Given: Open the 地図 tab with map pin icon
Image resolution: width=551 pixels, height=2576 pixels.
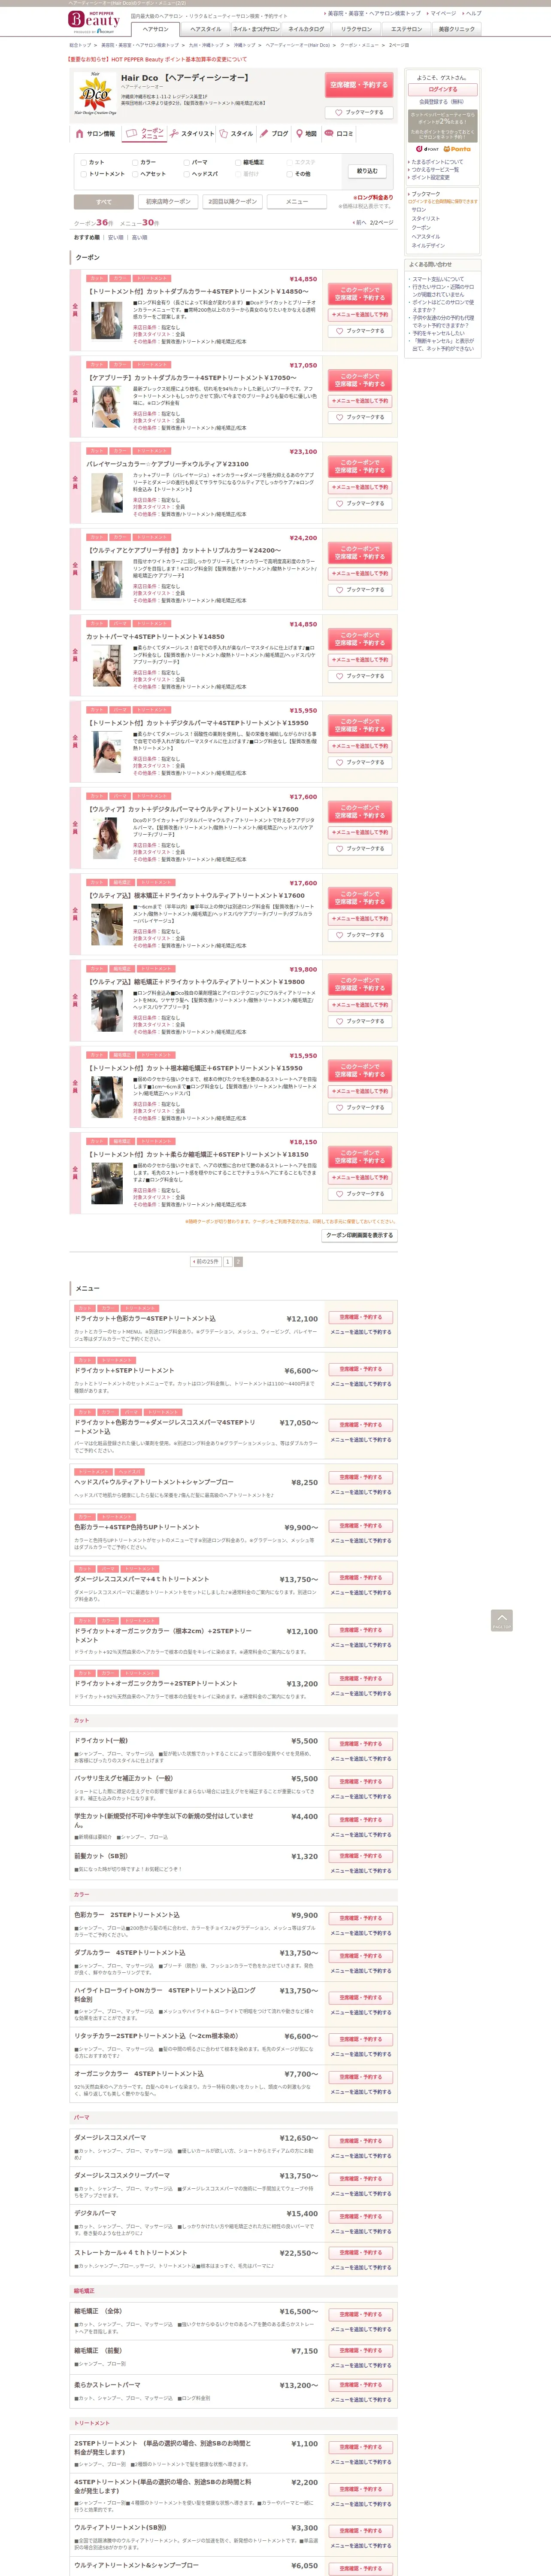Looking at the screenshot, I should click(x=306, y=134).
